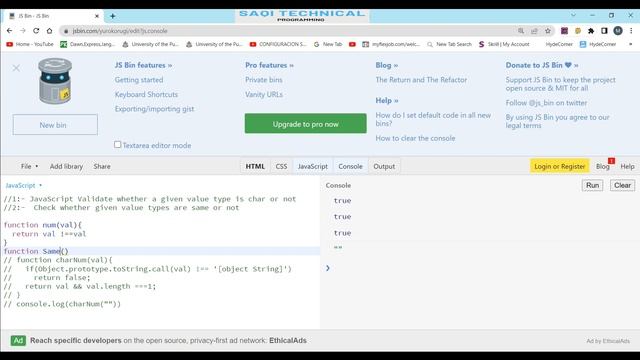Open the Vanity URLs link

pyautogui.click(x=264, y=94)
